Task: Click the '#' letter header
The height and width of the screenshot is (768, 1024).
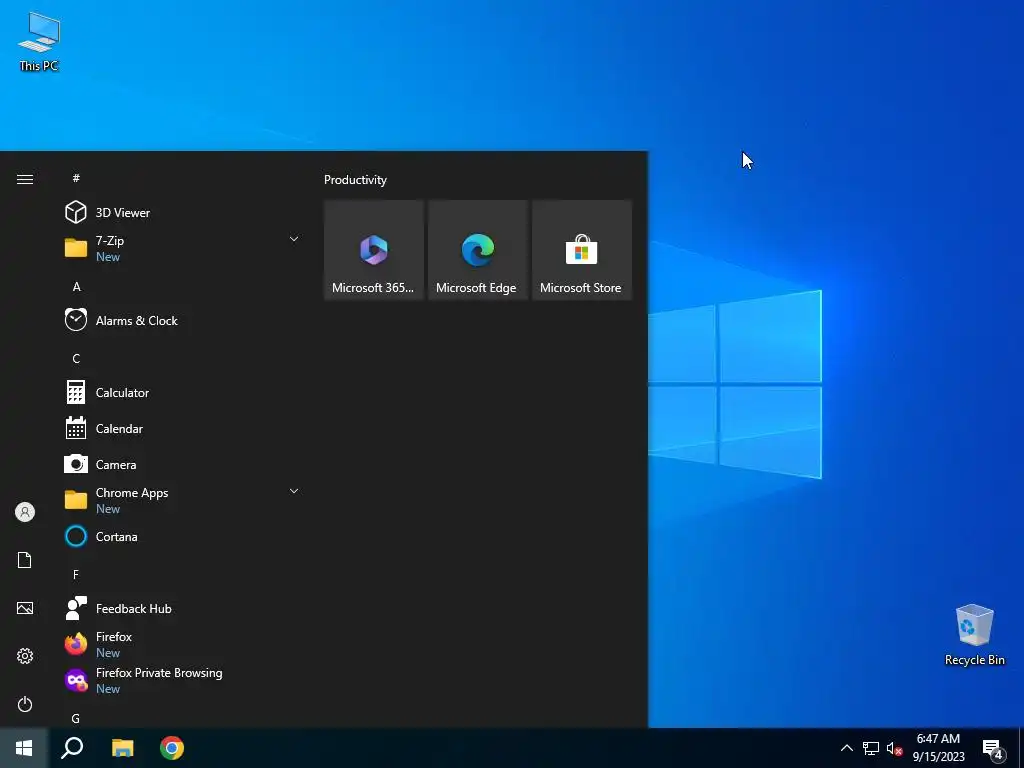Action: [76, 178]
